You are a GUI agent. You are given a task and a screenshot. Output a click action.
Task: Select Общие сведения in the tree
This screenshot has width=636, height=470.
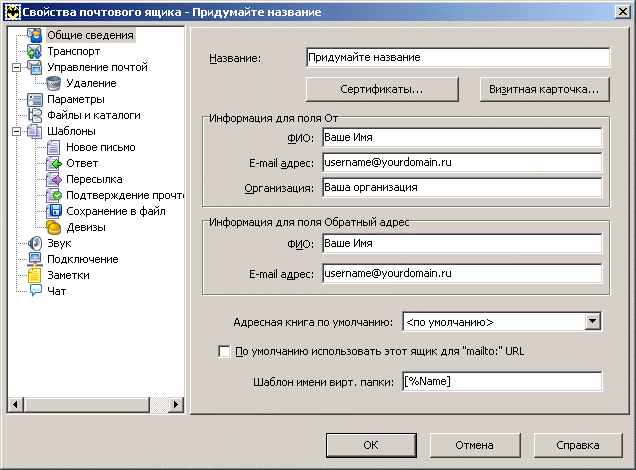pos(90,35)
